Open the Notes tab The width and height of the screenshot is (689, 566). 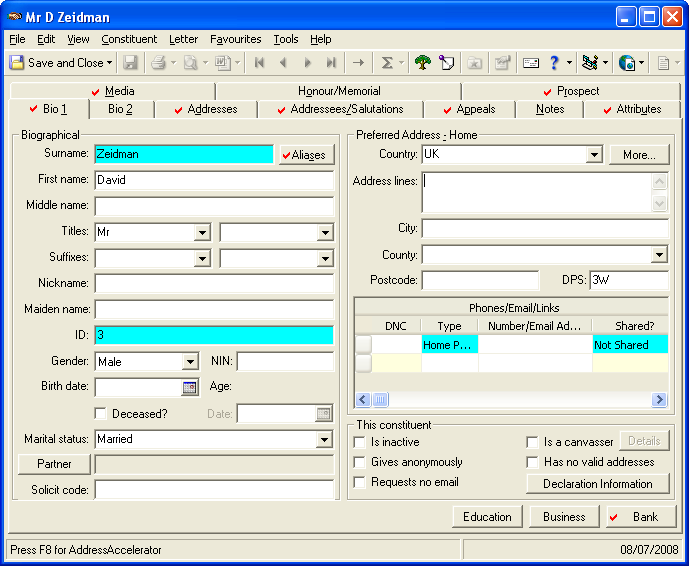[550, 109]
